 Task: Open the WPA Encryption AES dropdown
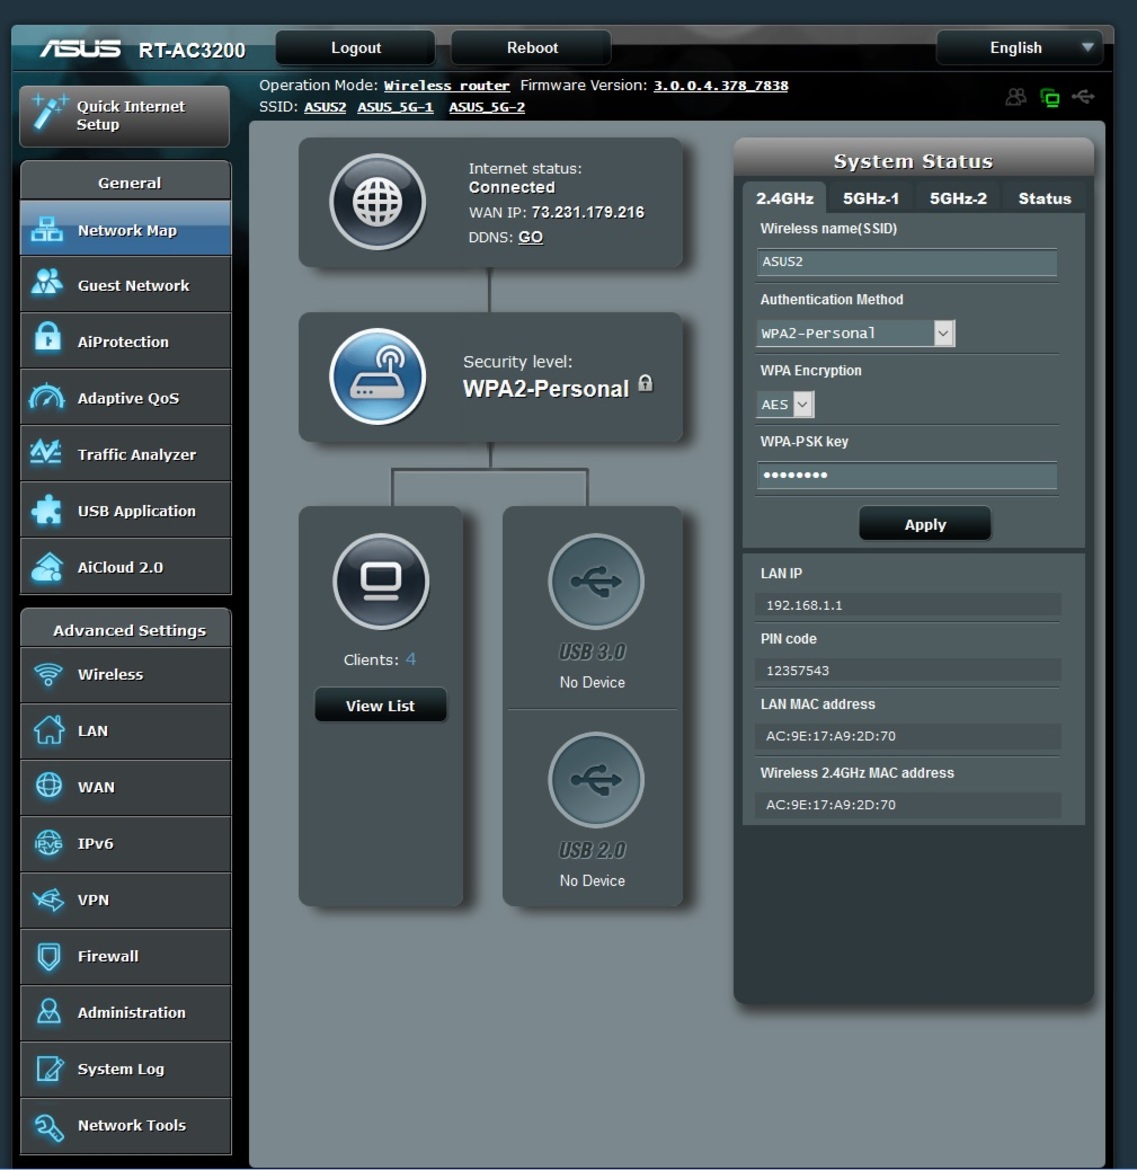785,404
